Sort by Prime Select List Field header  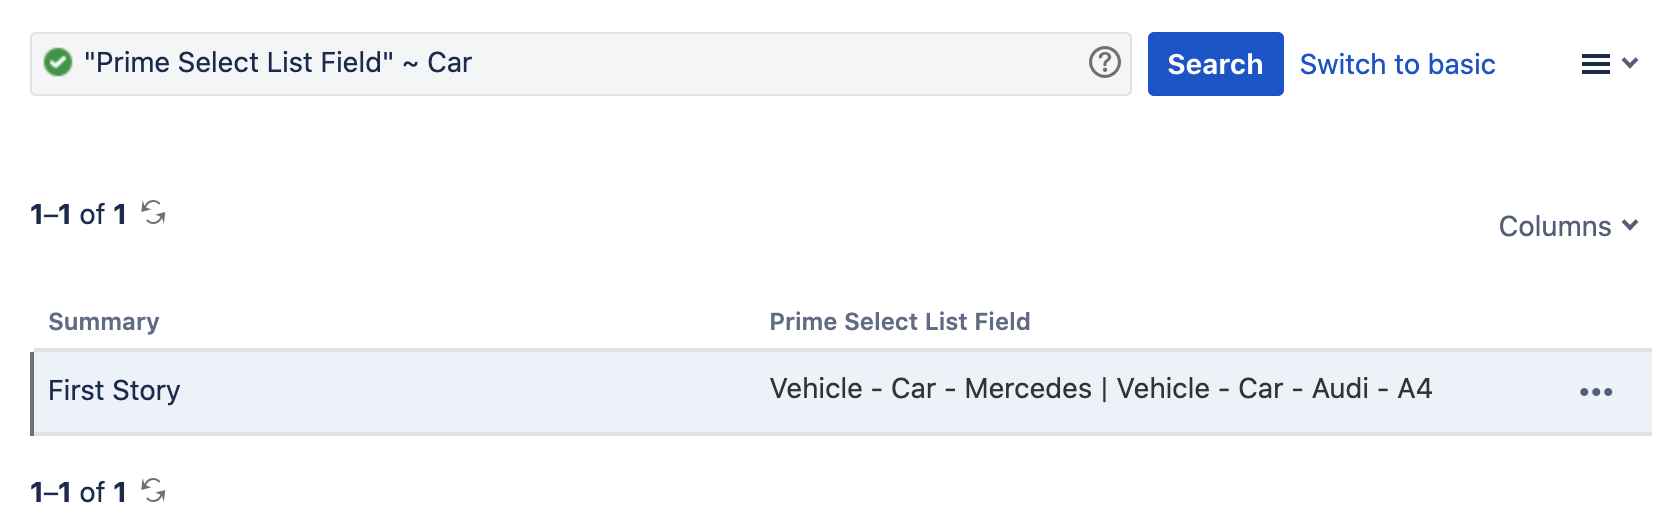pyautogui.click(x=899, y=322)
